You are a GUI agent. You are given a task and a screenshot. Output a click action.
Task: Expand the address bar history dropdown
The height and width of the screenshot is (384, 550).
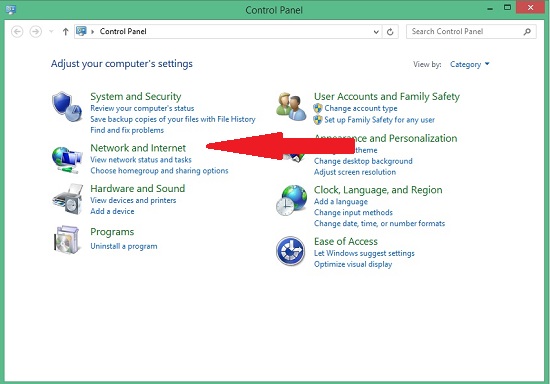click(x=376, y=32)
